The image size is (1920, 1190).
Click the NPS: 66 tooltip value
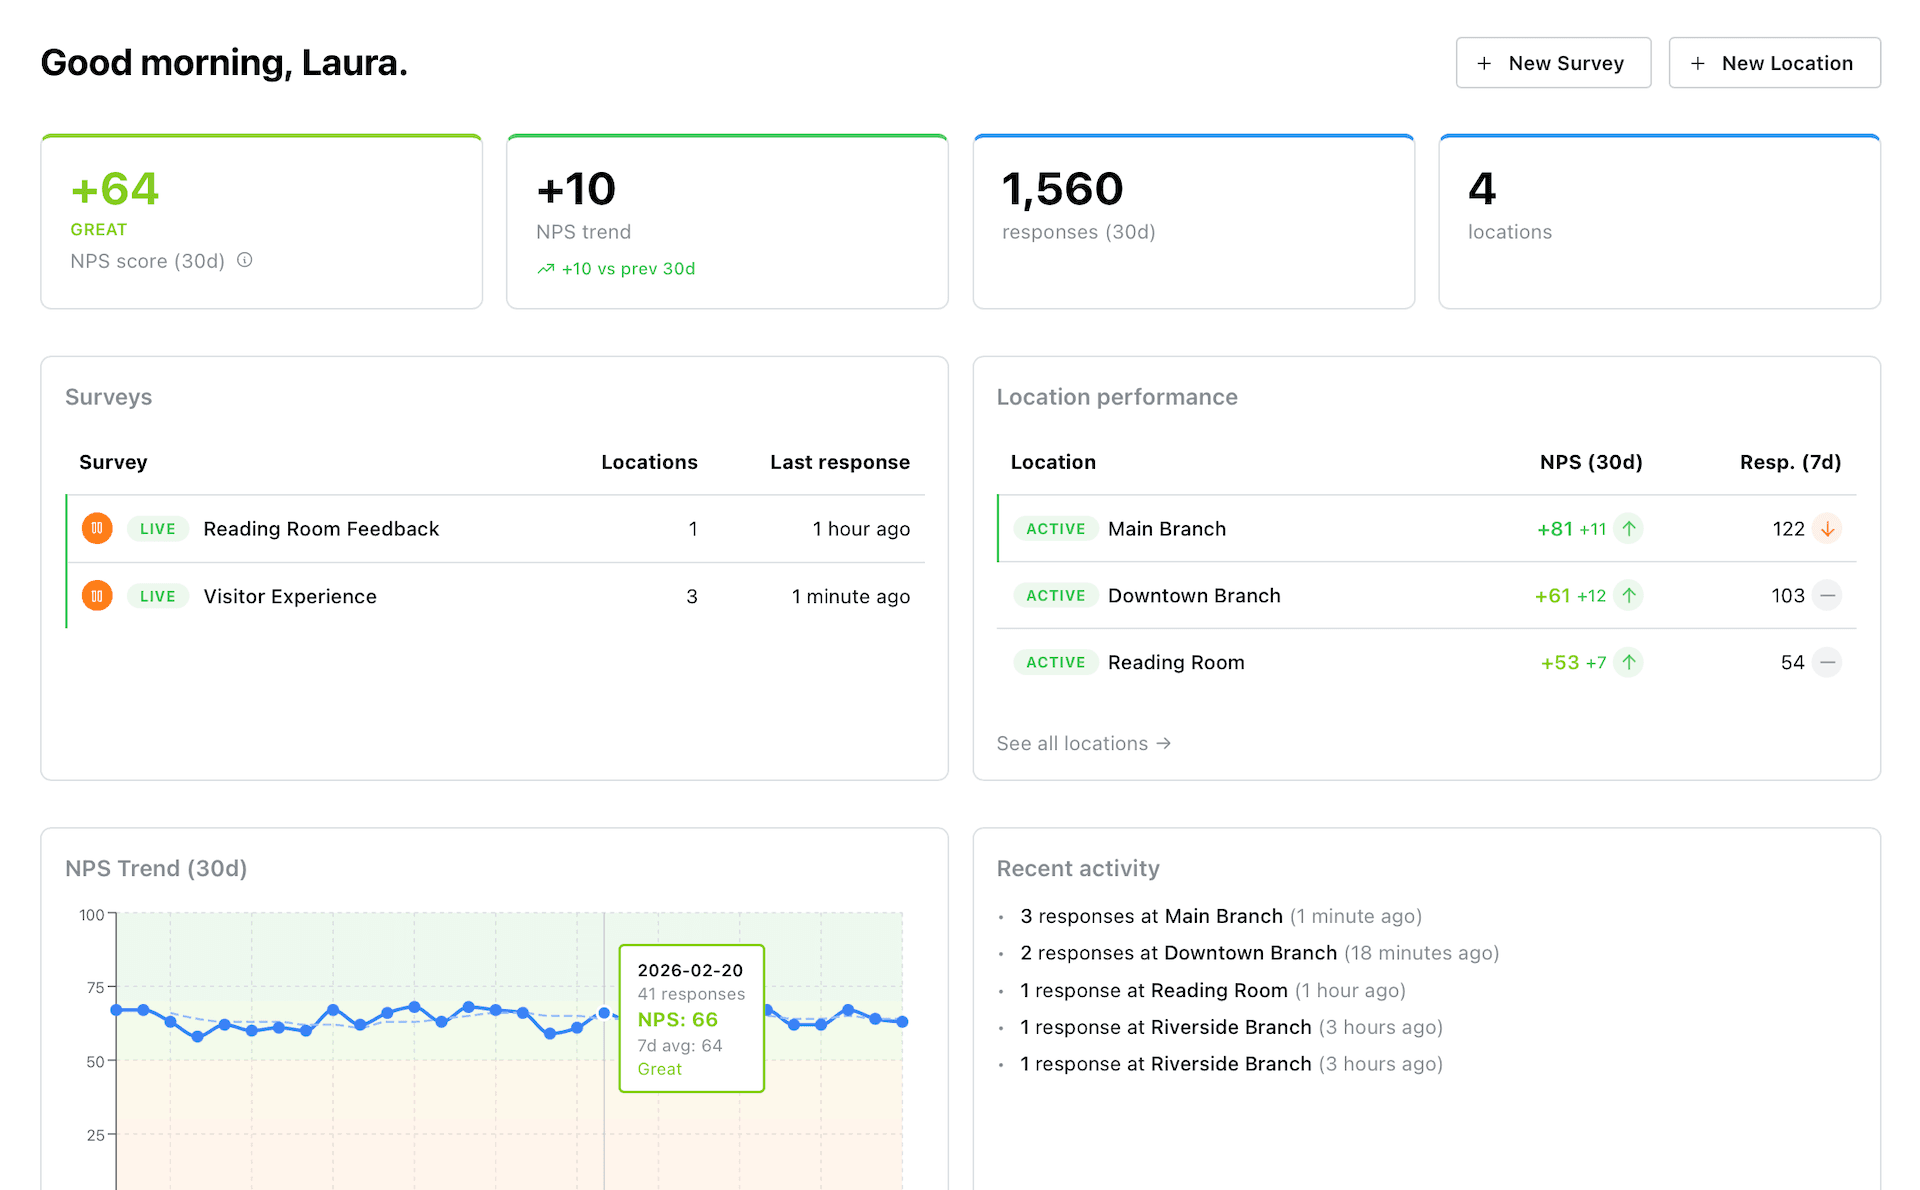pyautogui.click(x=678, y=1019)
